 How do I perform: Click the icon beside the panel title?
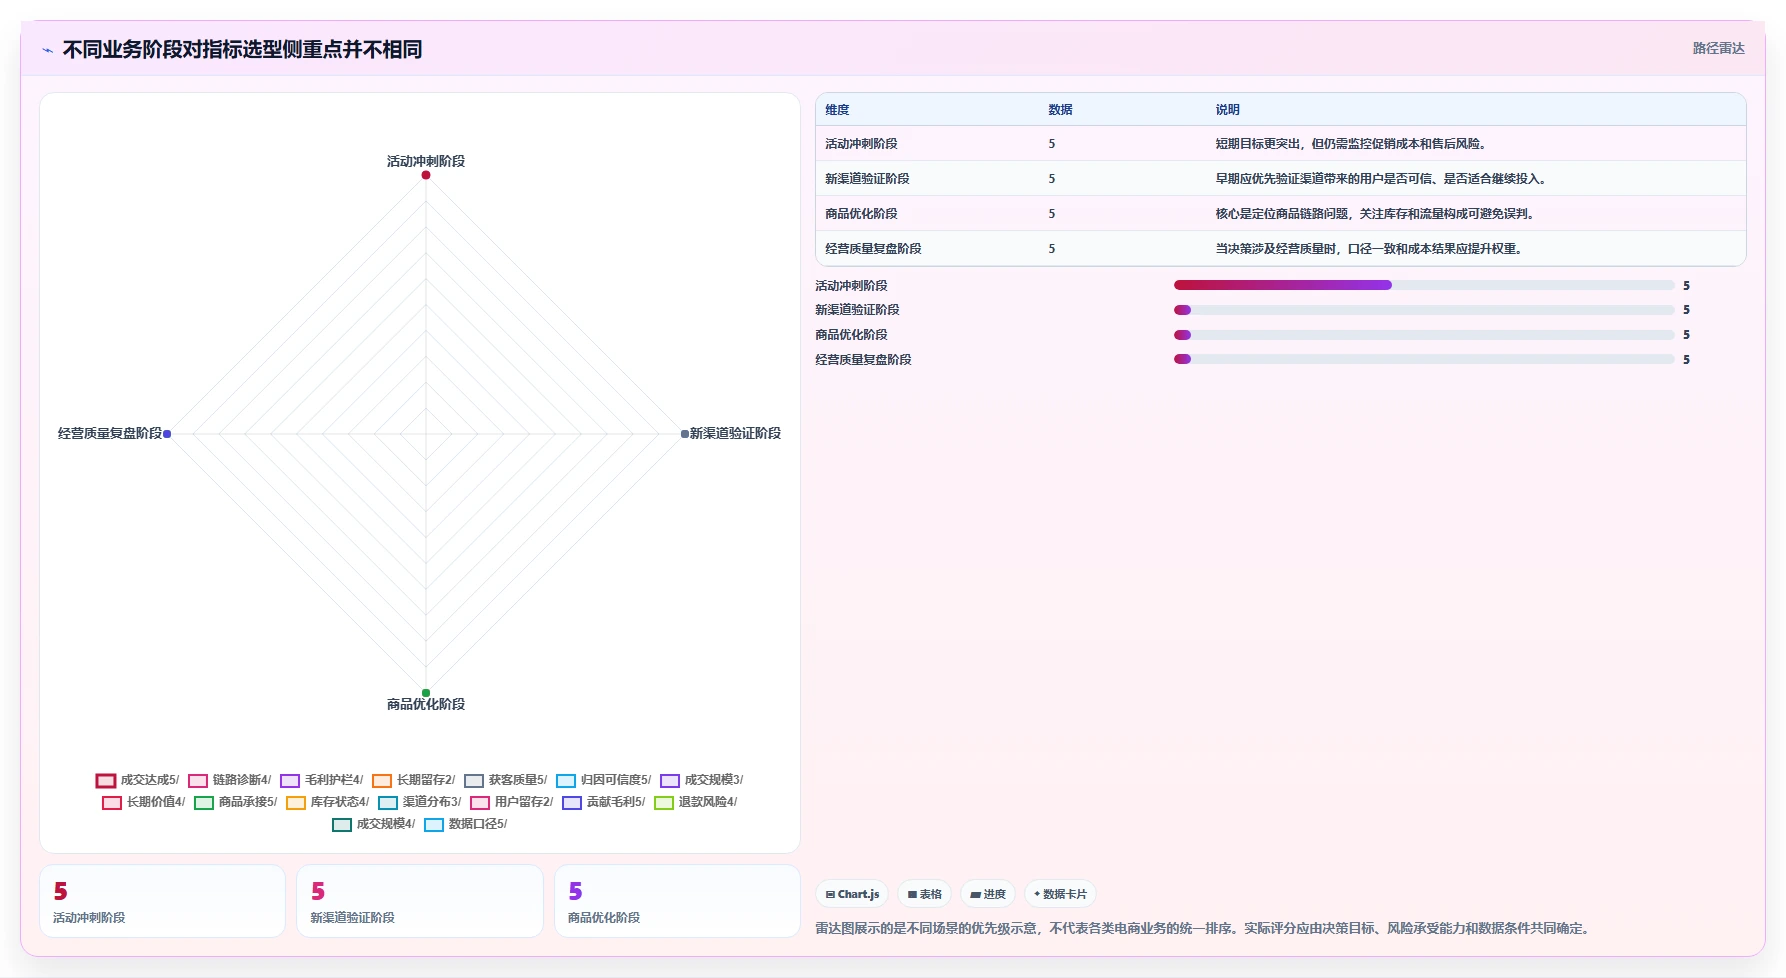tap(47, 50)
